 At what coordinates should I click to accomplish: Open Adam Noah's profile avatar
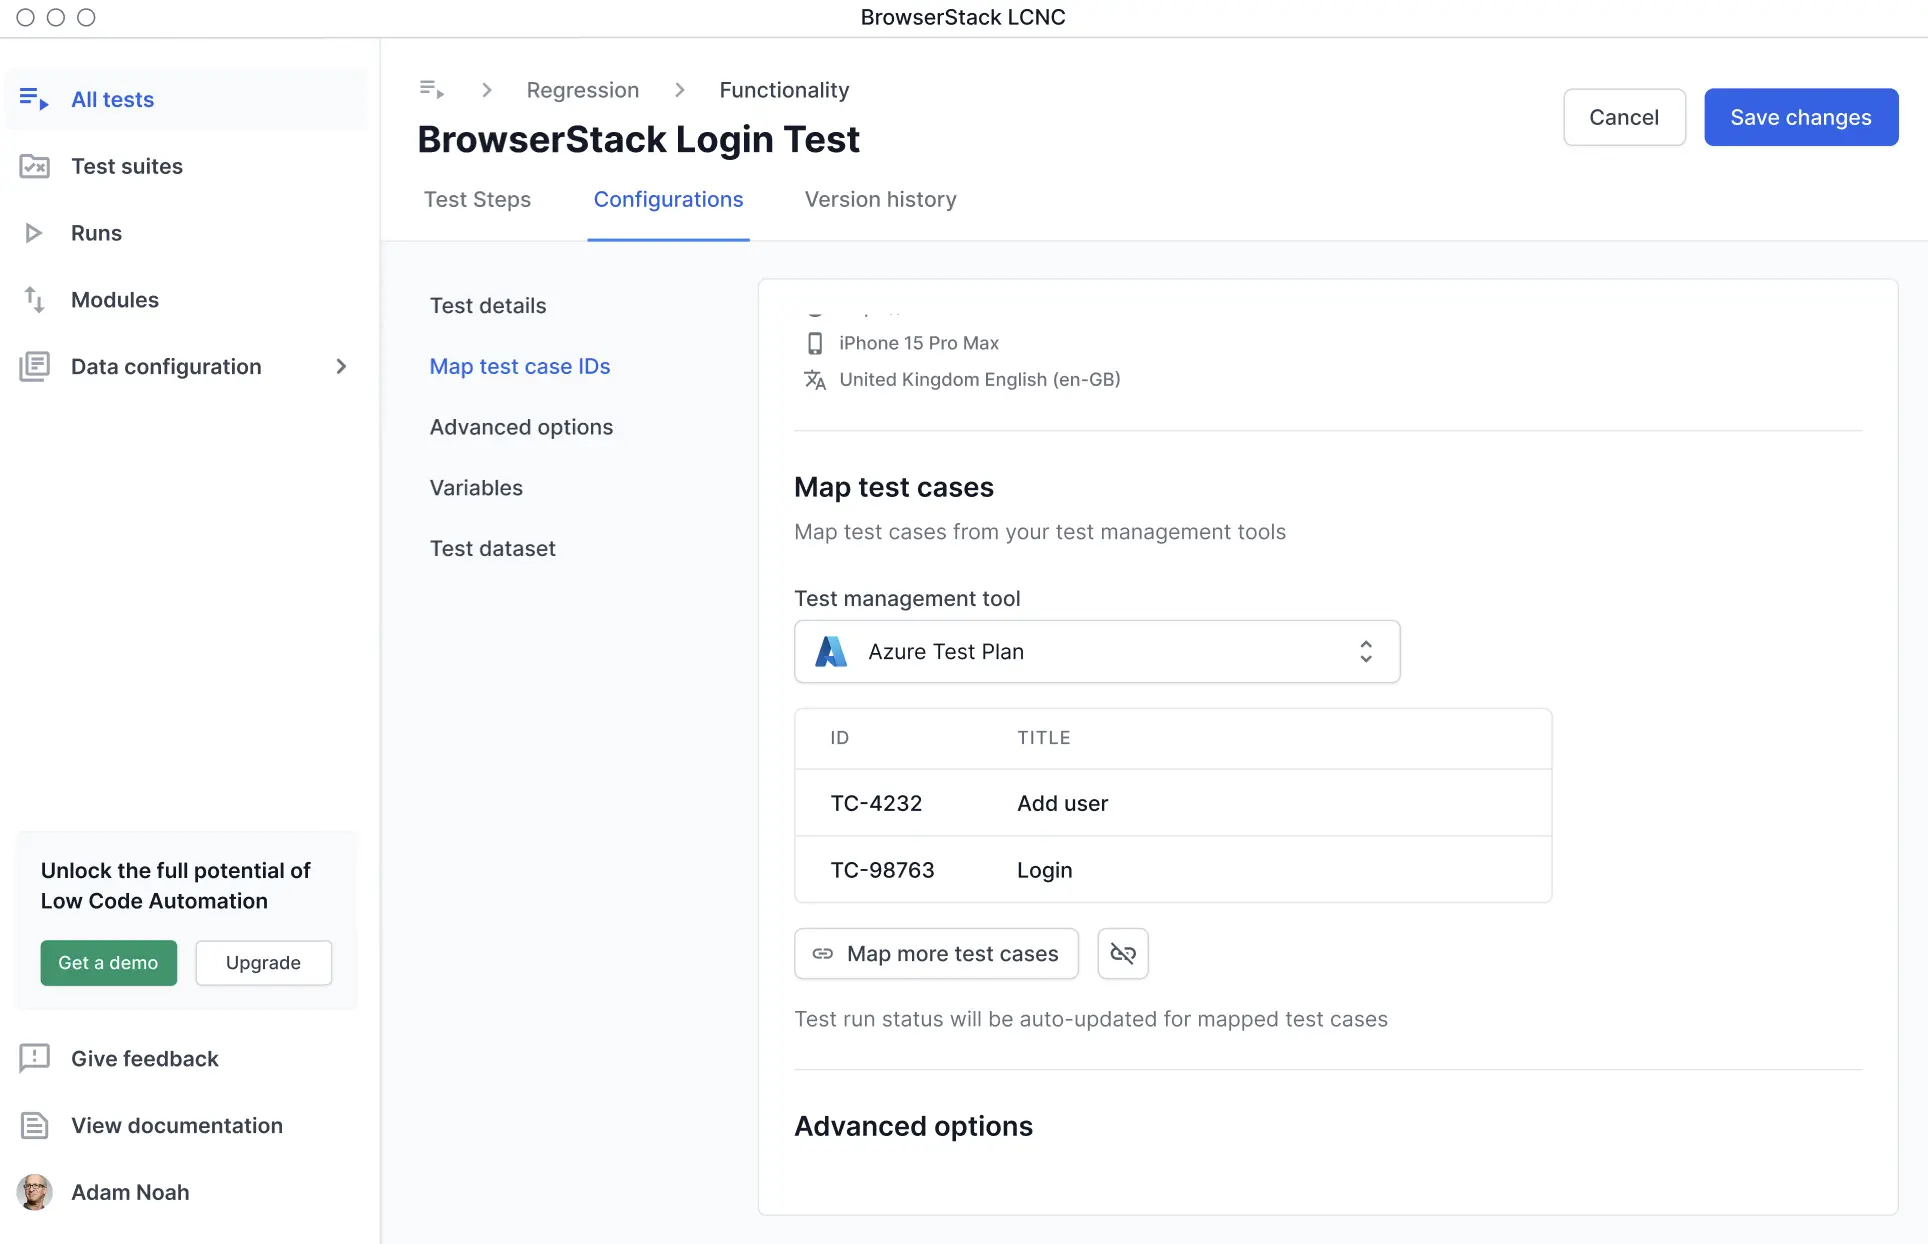tap(35, 1192)
